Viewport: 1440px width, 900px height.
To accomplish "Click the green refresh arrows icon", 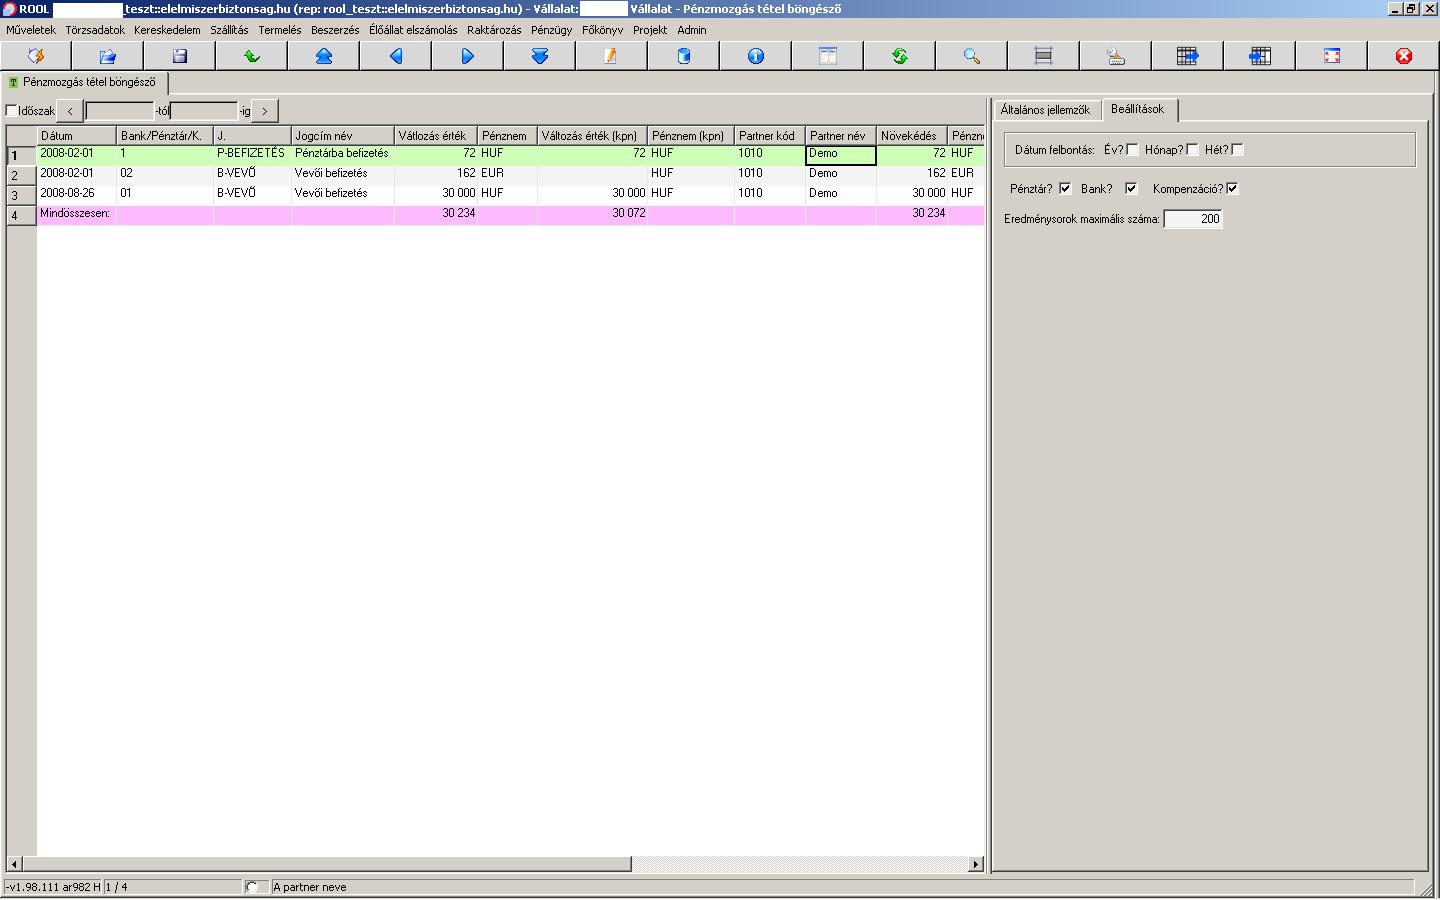I will (x=900, y=56).
